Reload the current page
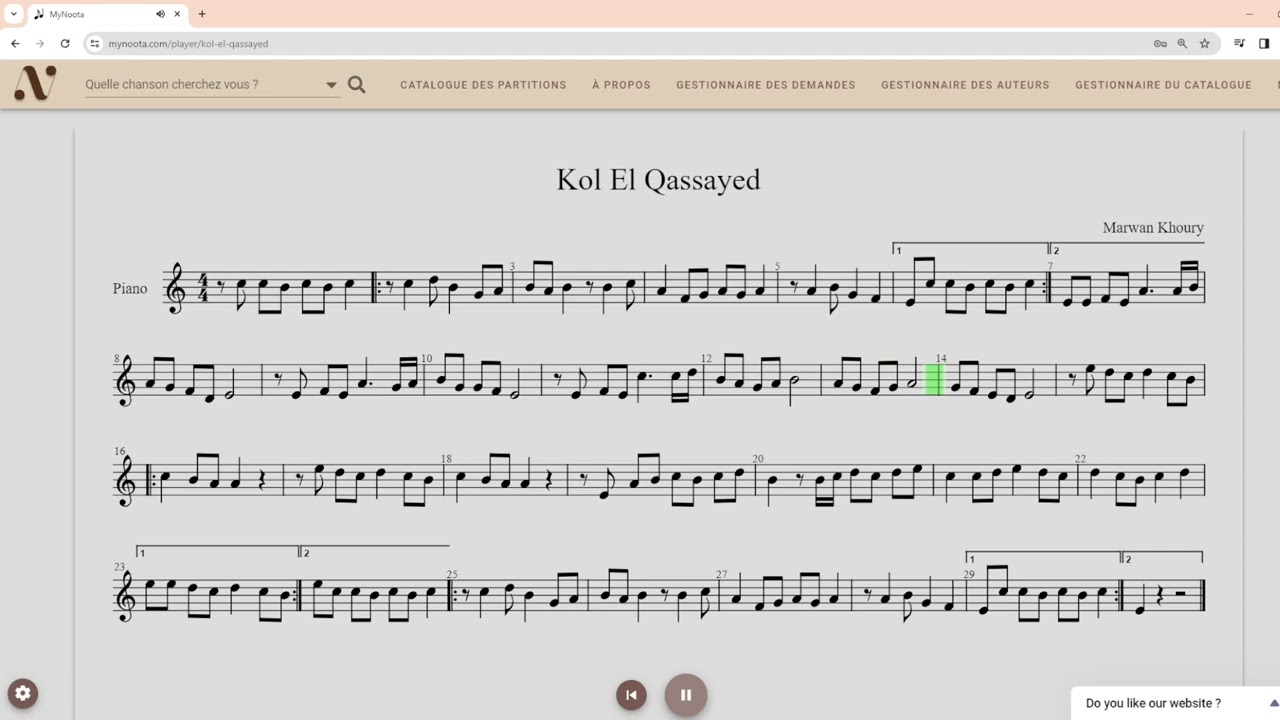 [x=65, y=43]
